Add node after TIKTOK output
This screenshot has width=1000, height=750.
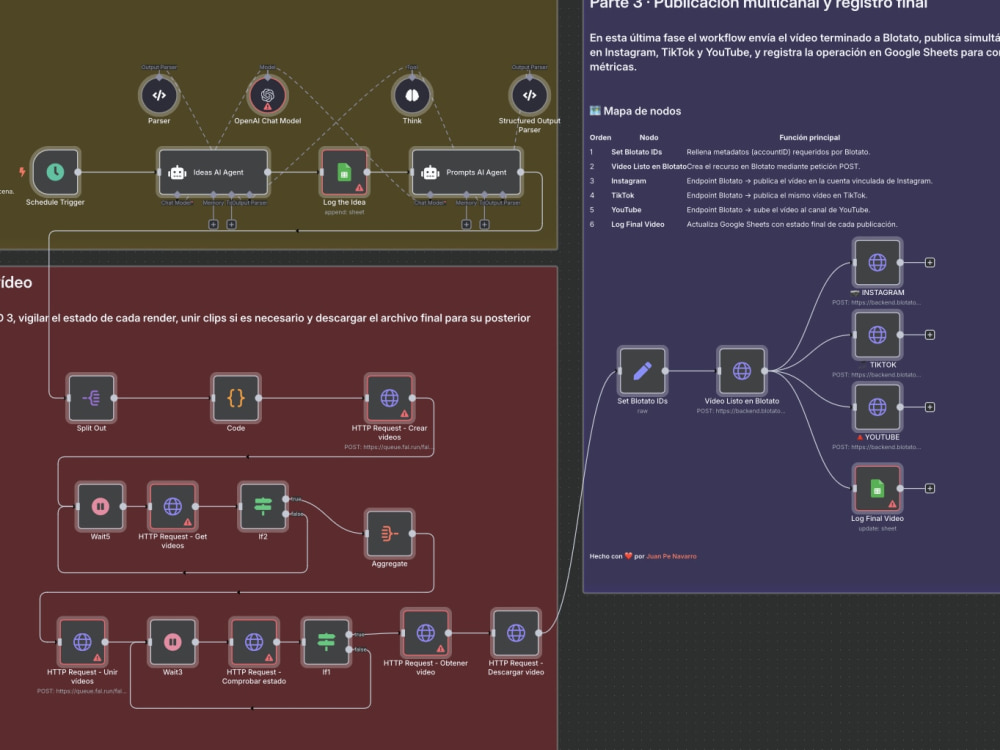pos(930,334)
